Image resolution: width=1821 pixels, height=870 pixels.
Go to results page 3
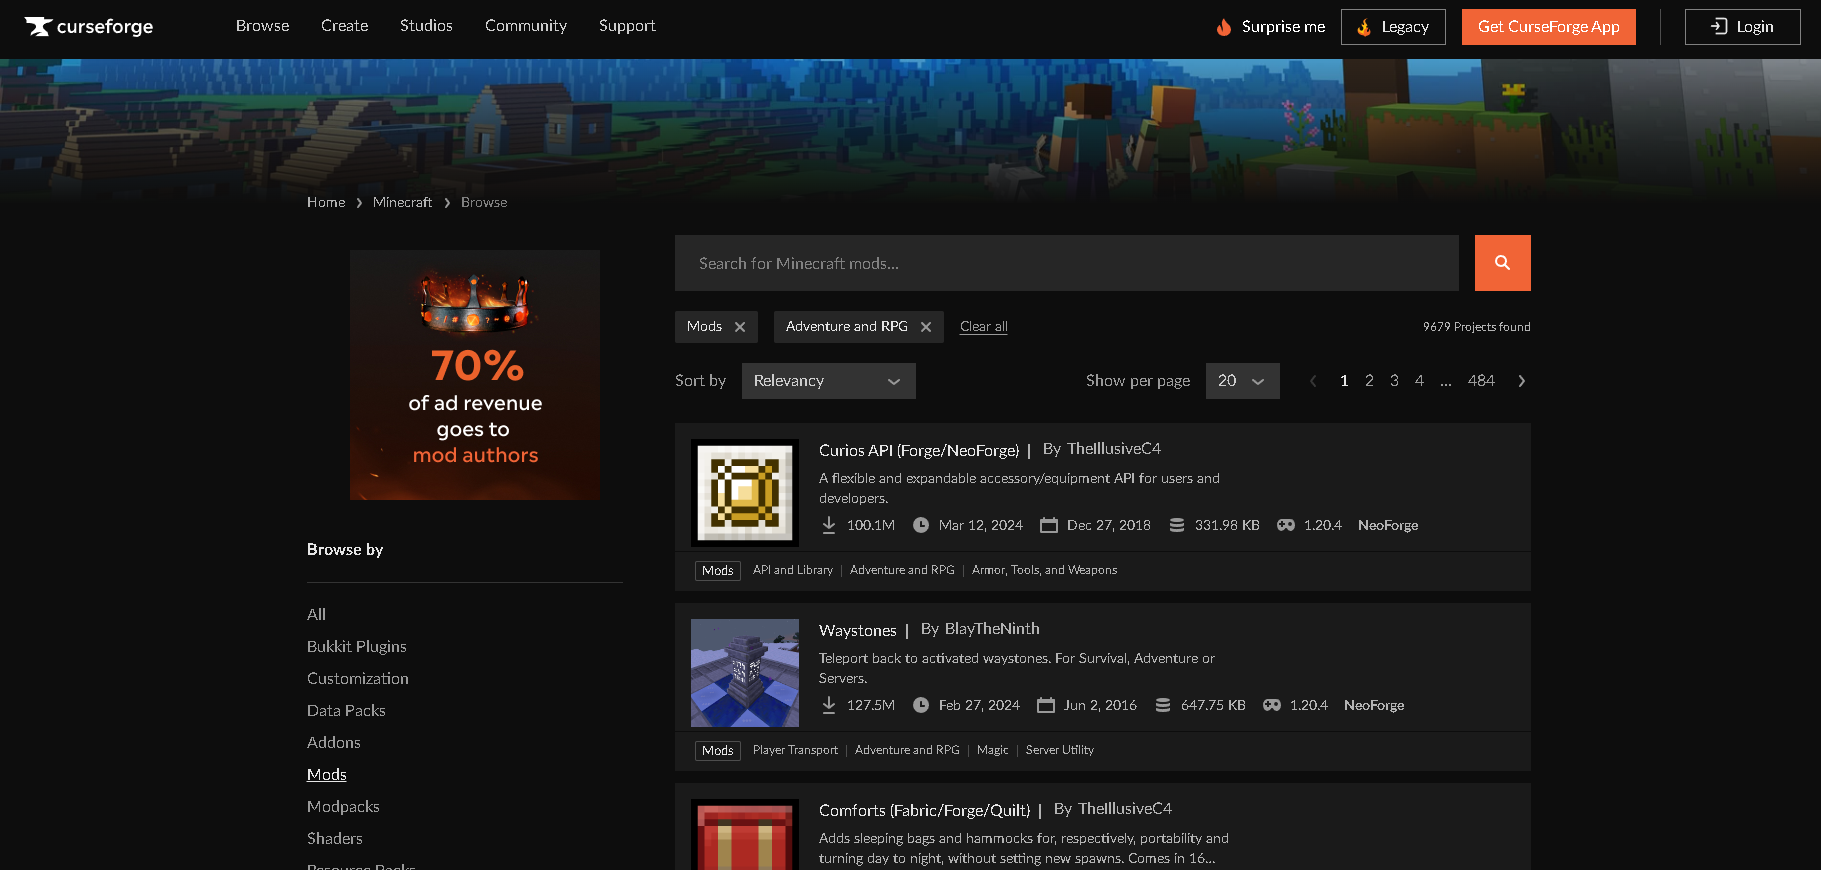coord(1394,381)
